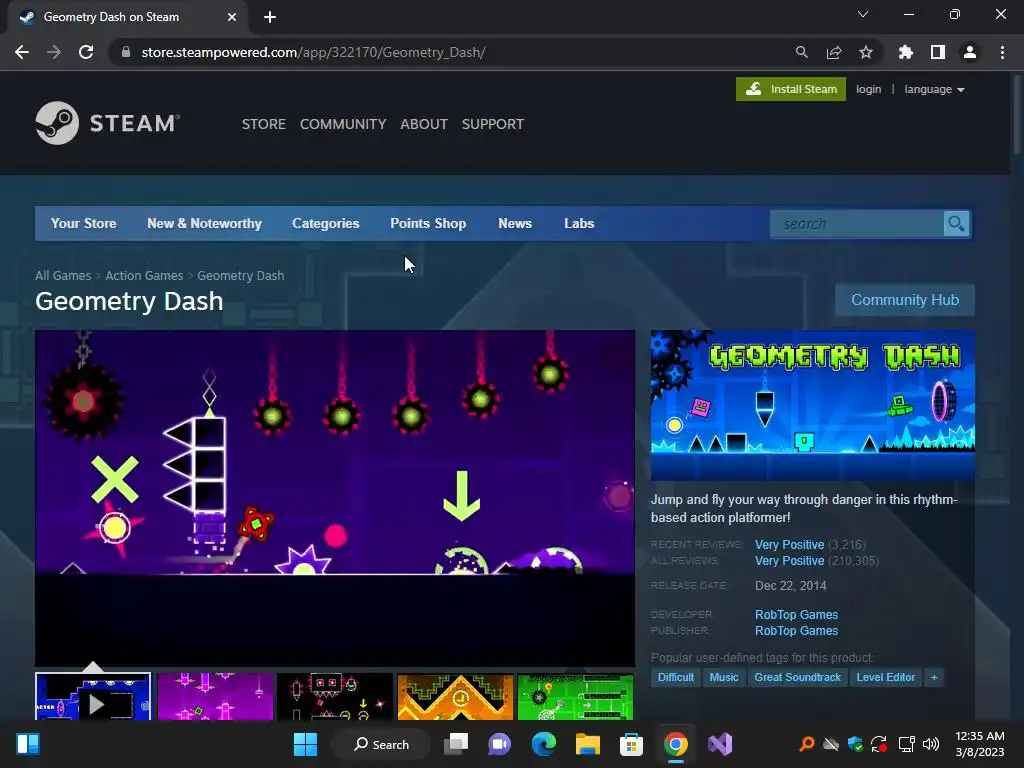The image size is (1024, 768).
Task: Open the Chrome profile avatar icon
Action: (970, 52)
